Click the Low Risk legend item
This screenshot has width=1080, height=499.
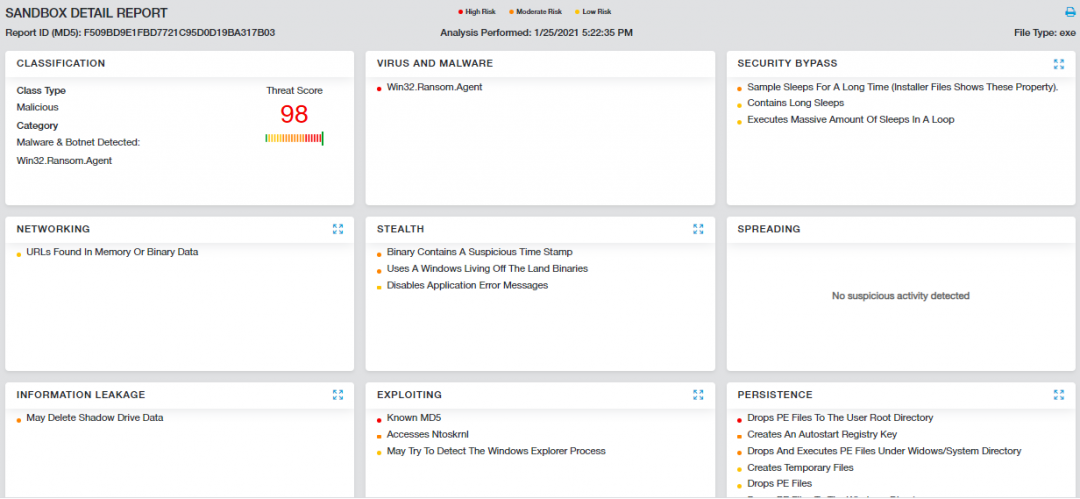[x=596, y=12]
